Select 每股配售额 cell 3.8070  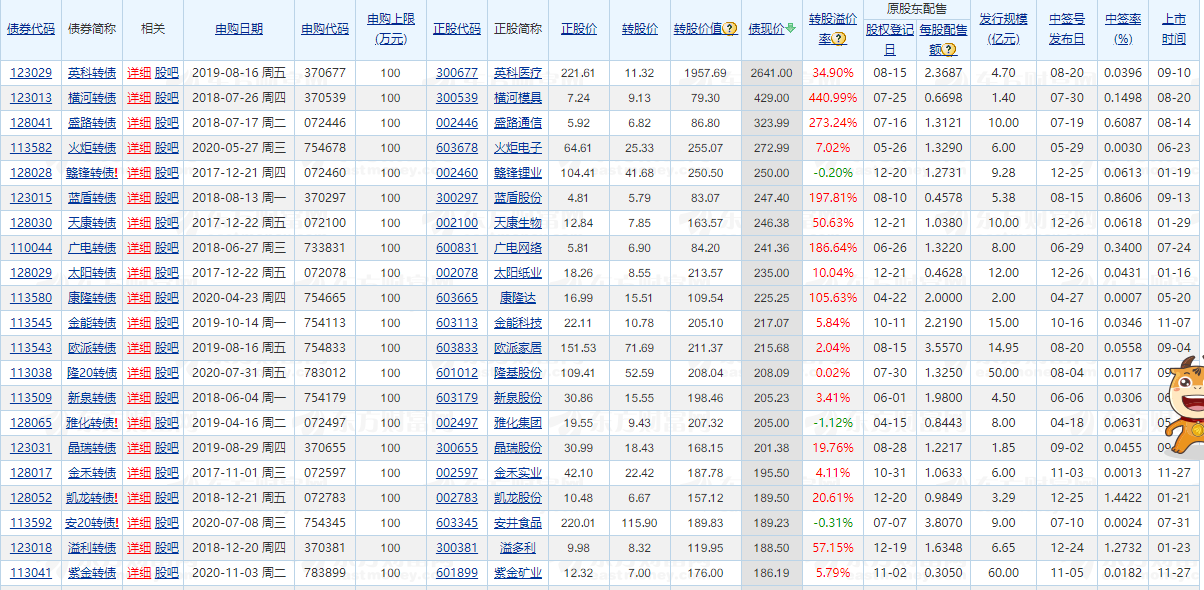click(x=944, y=523)
